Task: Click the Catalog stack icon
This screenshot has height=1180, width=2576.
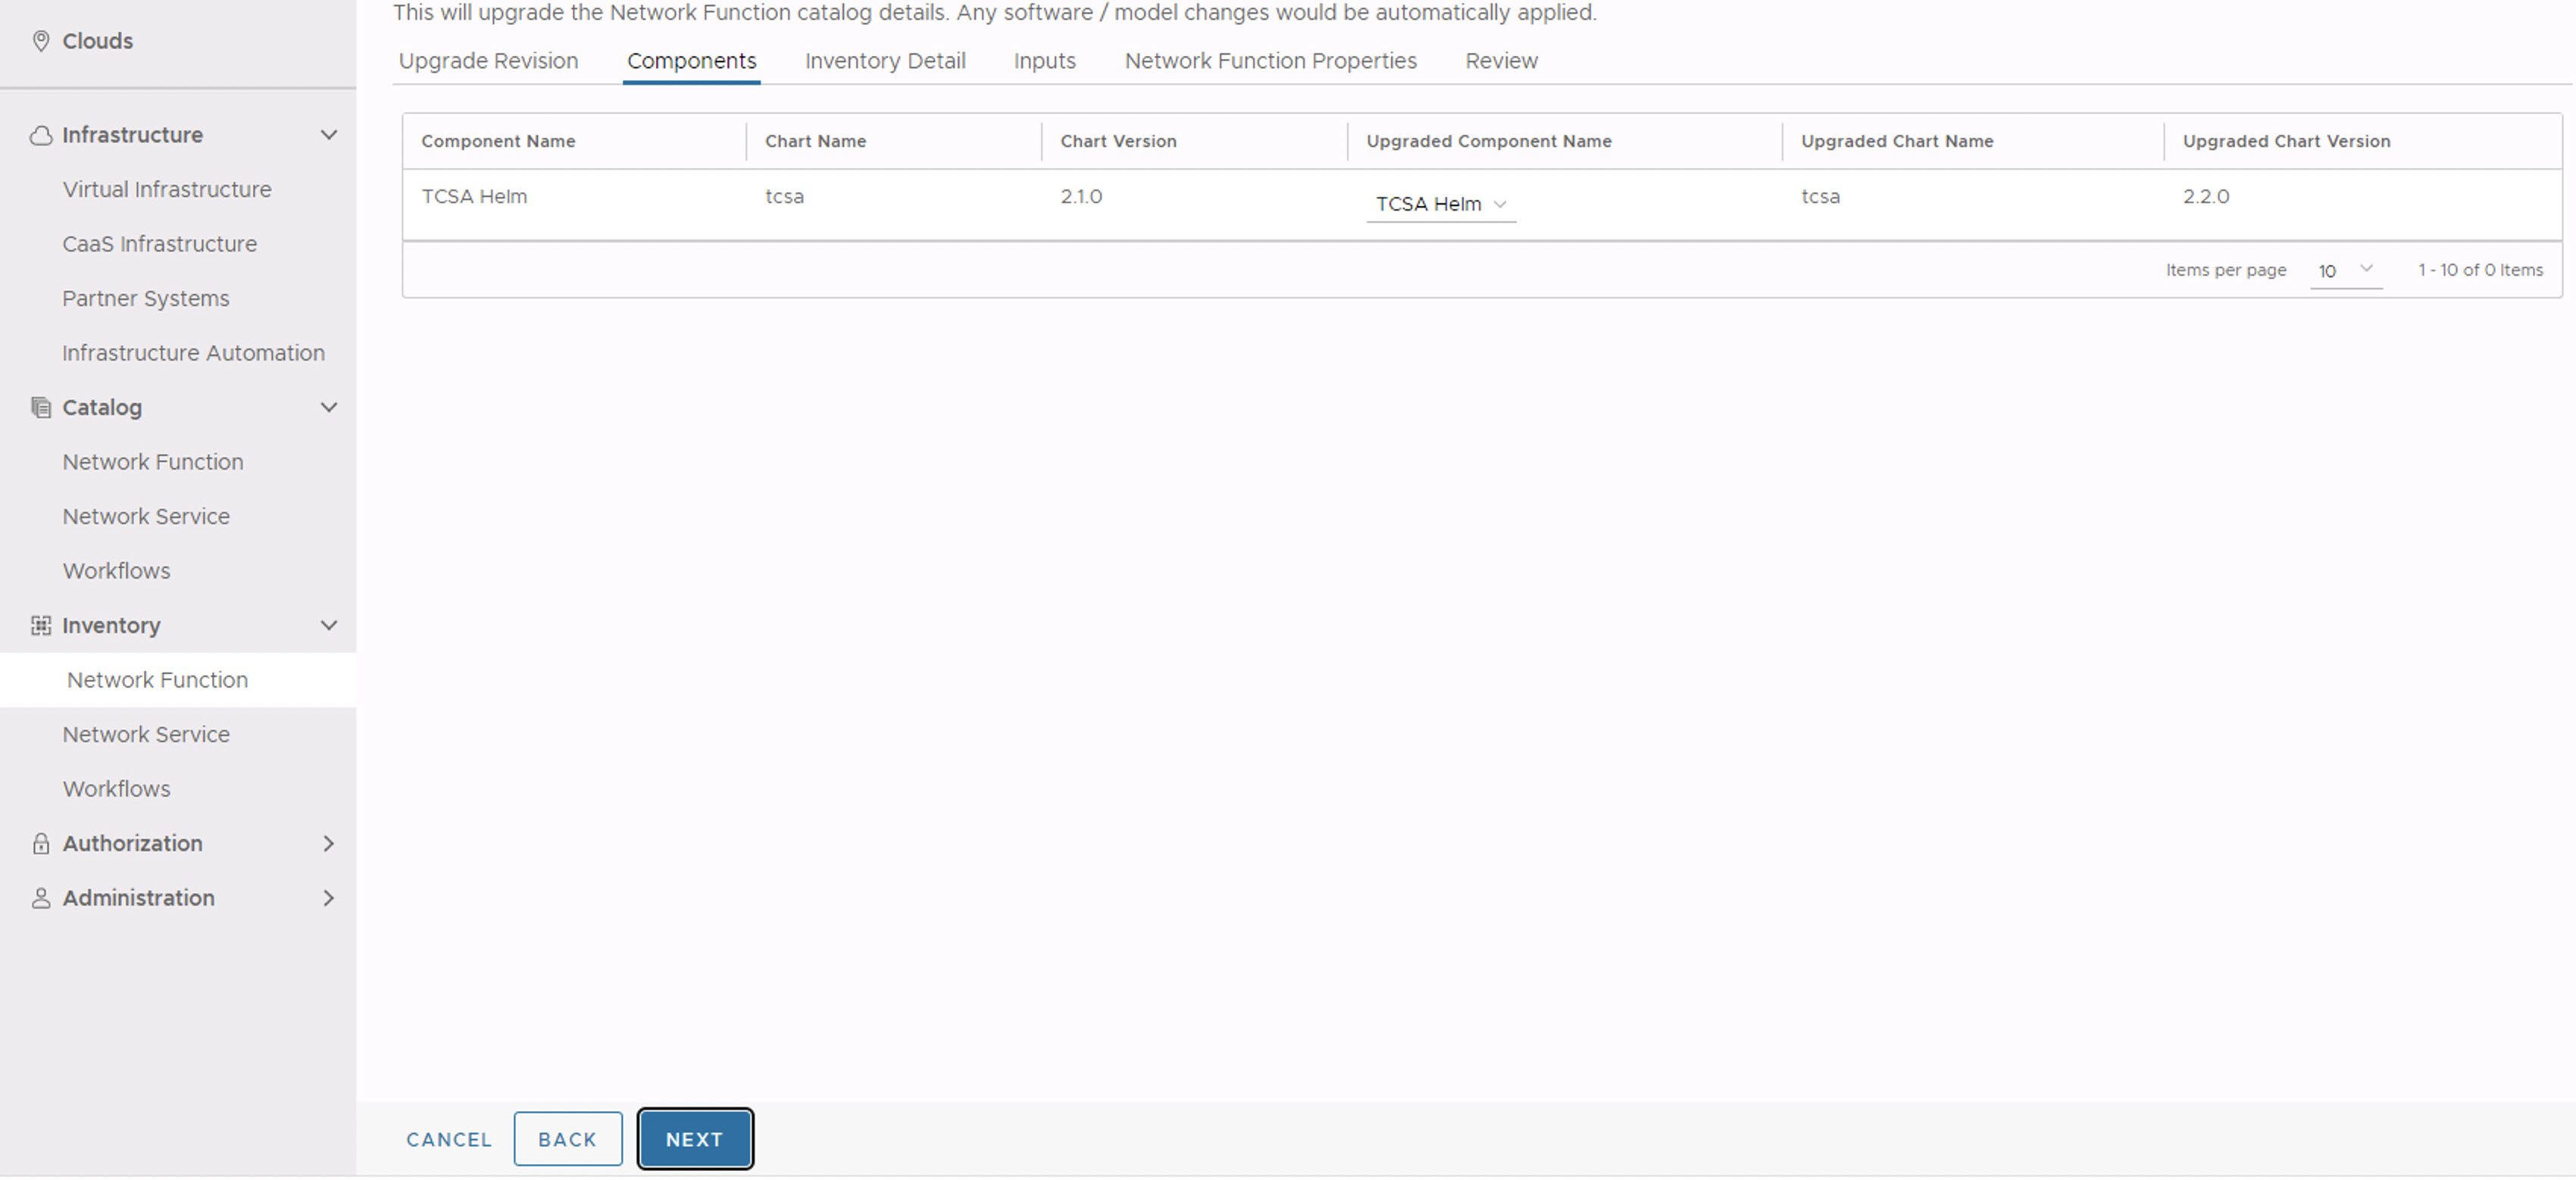Action: 41,408
